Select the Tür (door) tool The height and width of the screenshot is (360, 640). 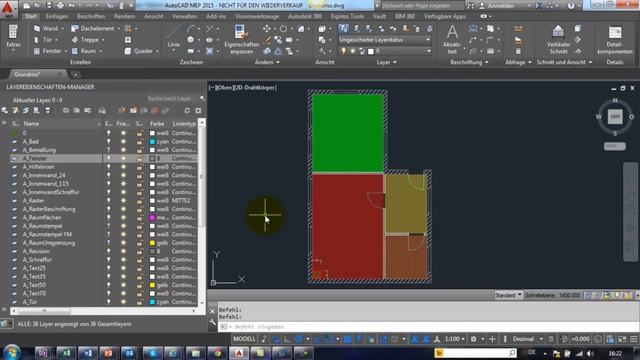pos(46,40)
